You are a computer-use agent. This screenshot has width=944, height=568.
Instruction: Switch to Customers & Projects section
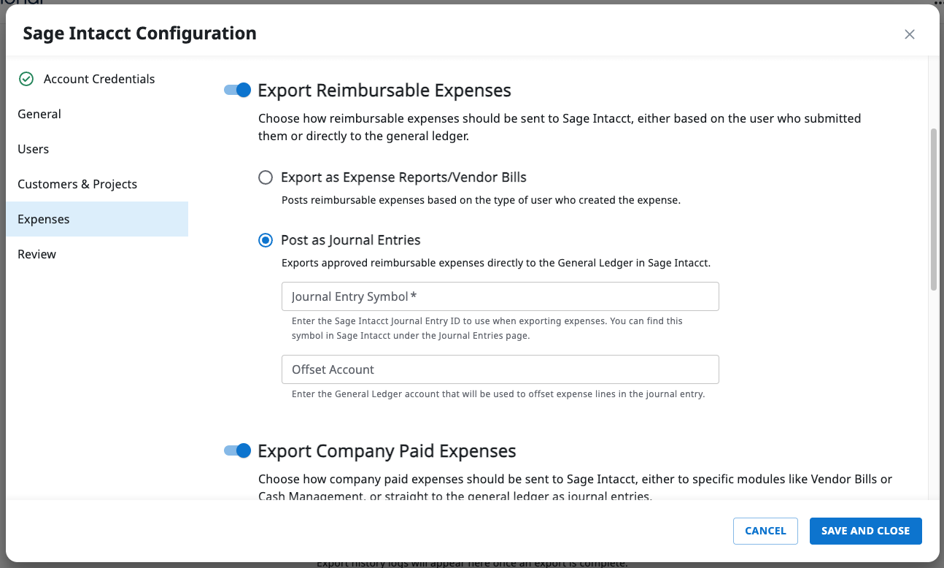pyautogui.click(x=77, y=184)
